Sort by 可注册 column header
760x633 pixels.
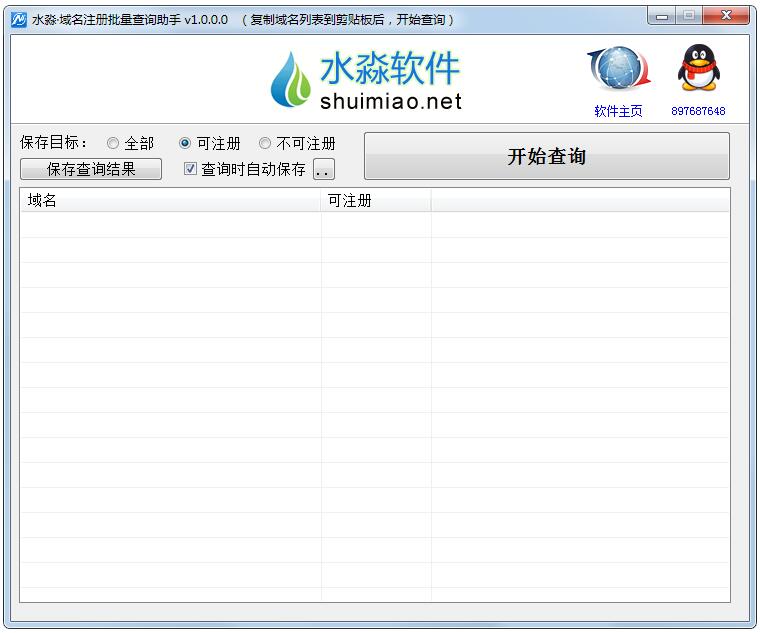pos(376,200)
